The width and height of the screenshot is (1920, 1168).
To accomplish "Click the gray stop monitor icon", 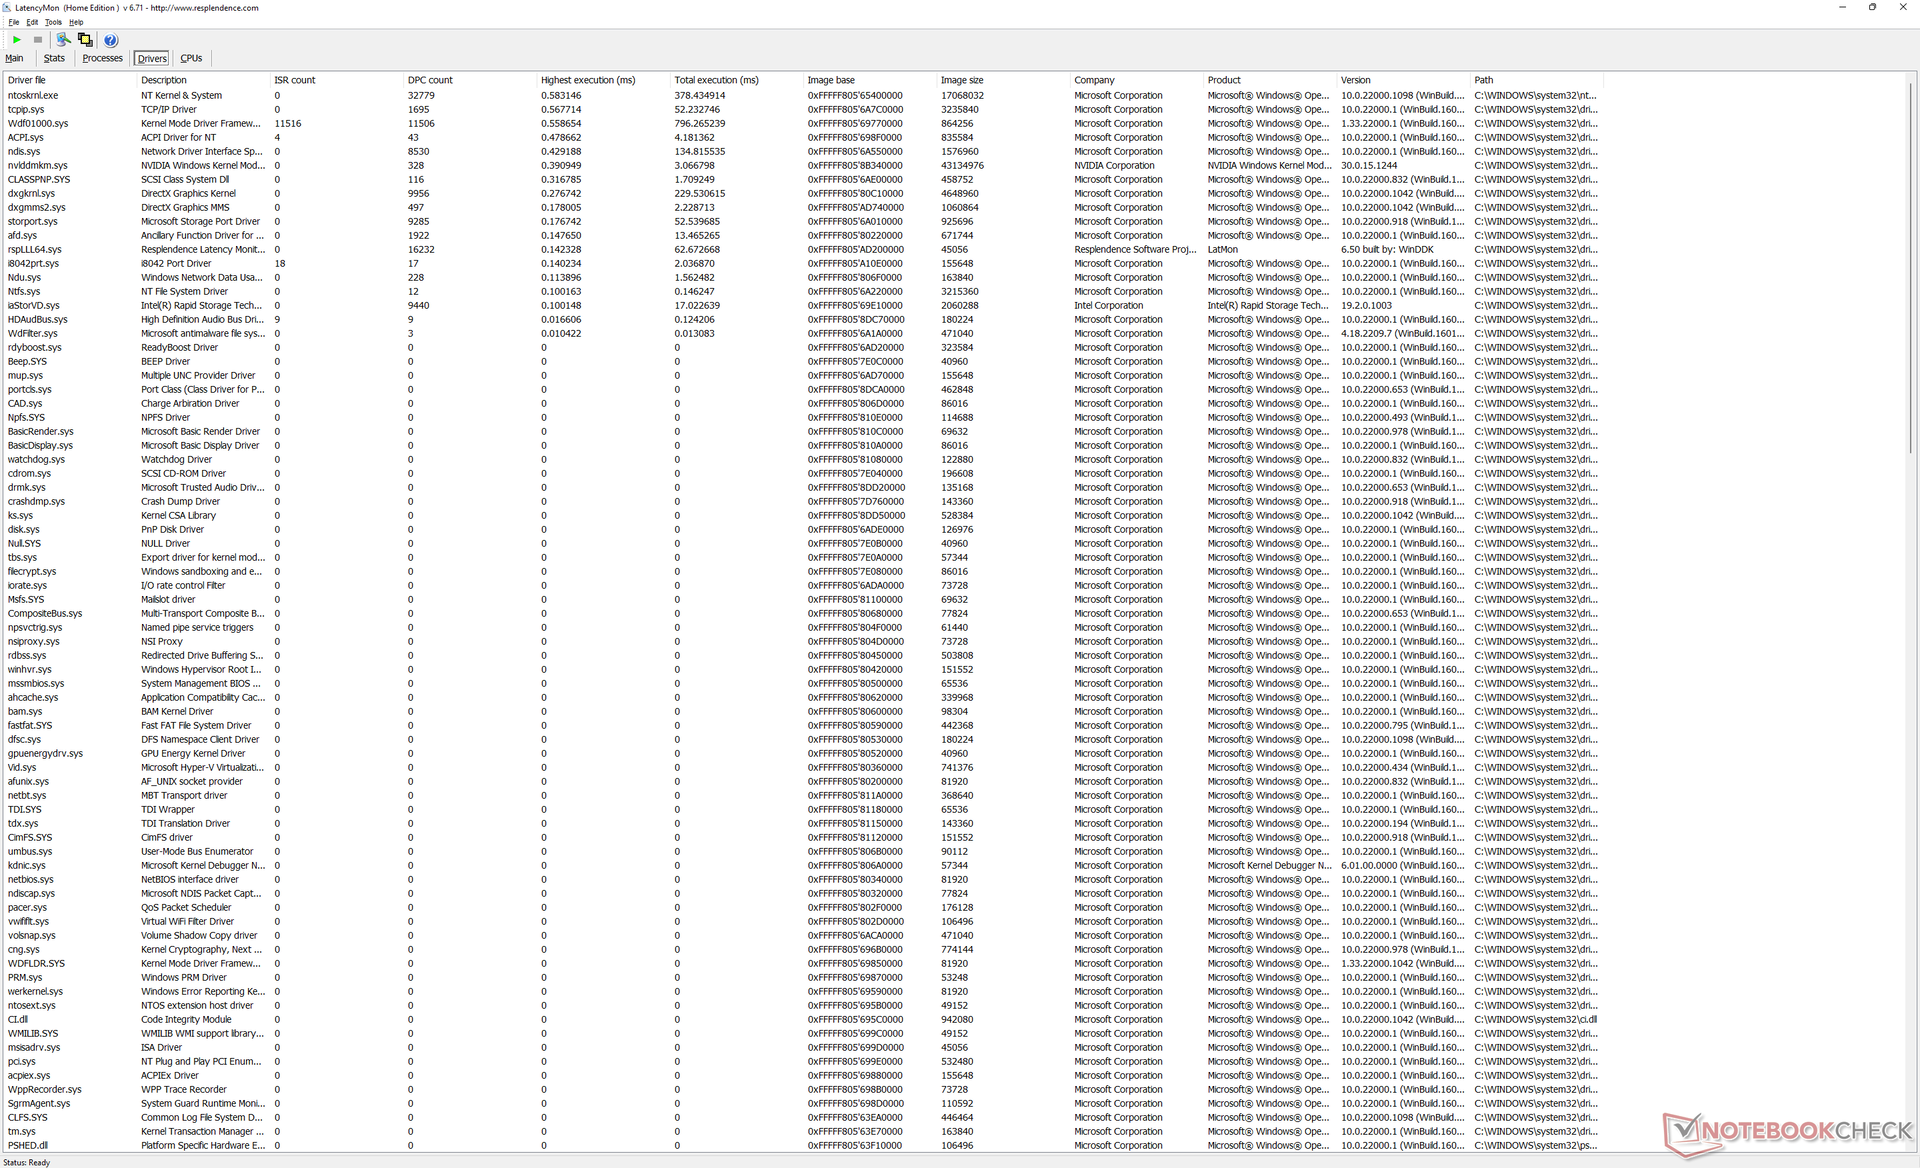I will pyautogui.click(x=38, y=40).
